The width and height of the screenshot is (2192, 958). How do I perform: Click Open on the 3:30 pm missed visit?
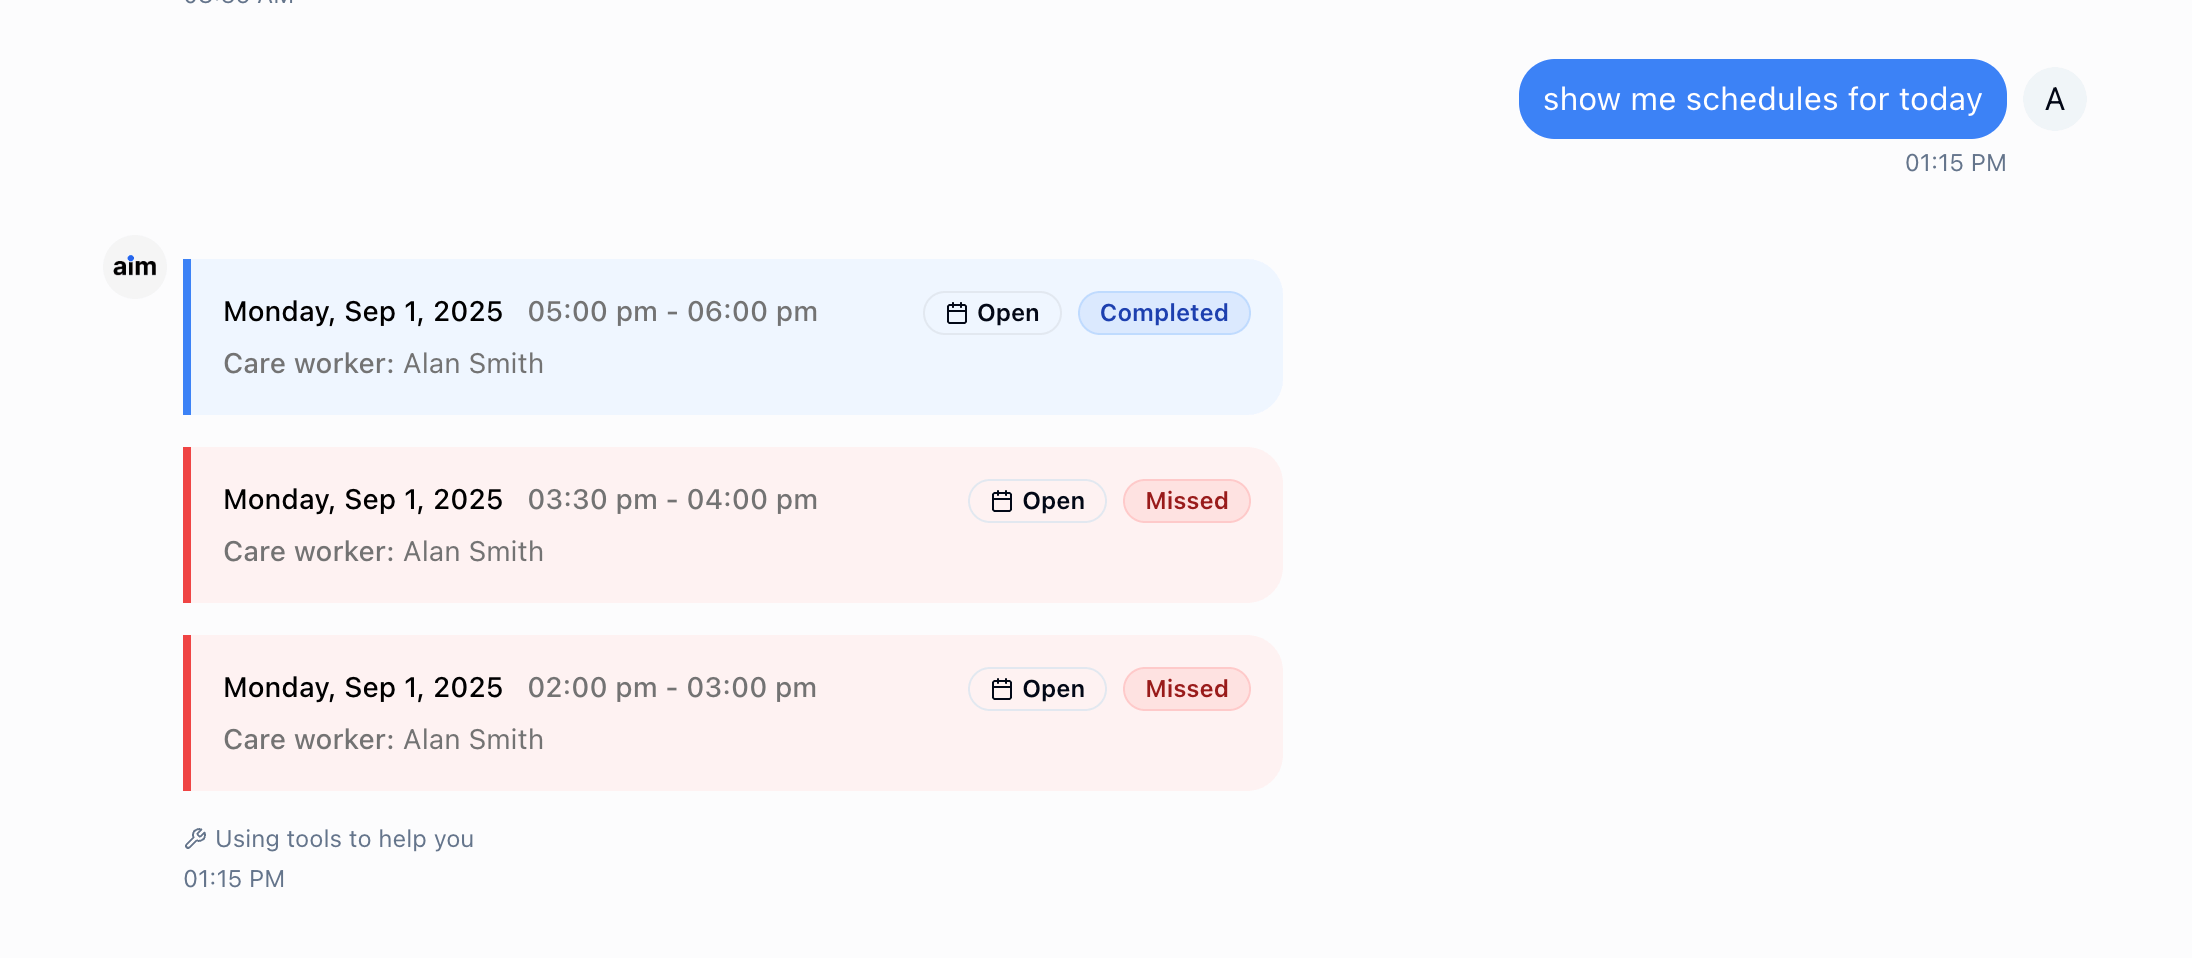(x=1036, y=500)
